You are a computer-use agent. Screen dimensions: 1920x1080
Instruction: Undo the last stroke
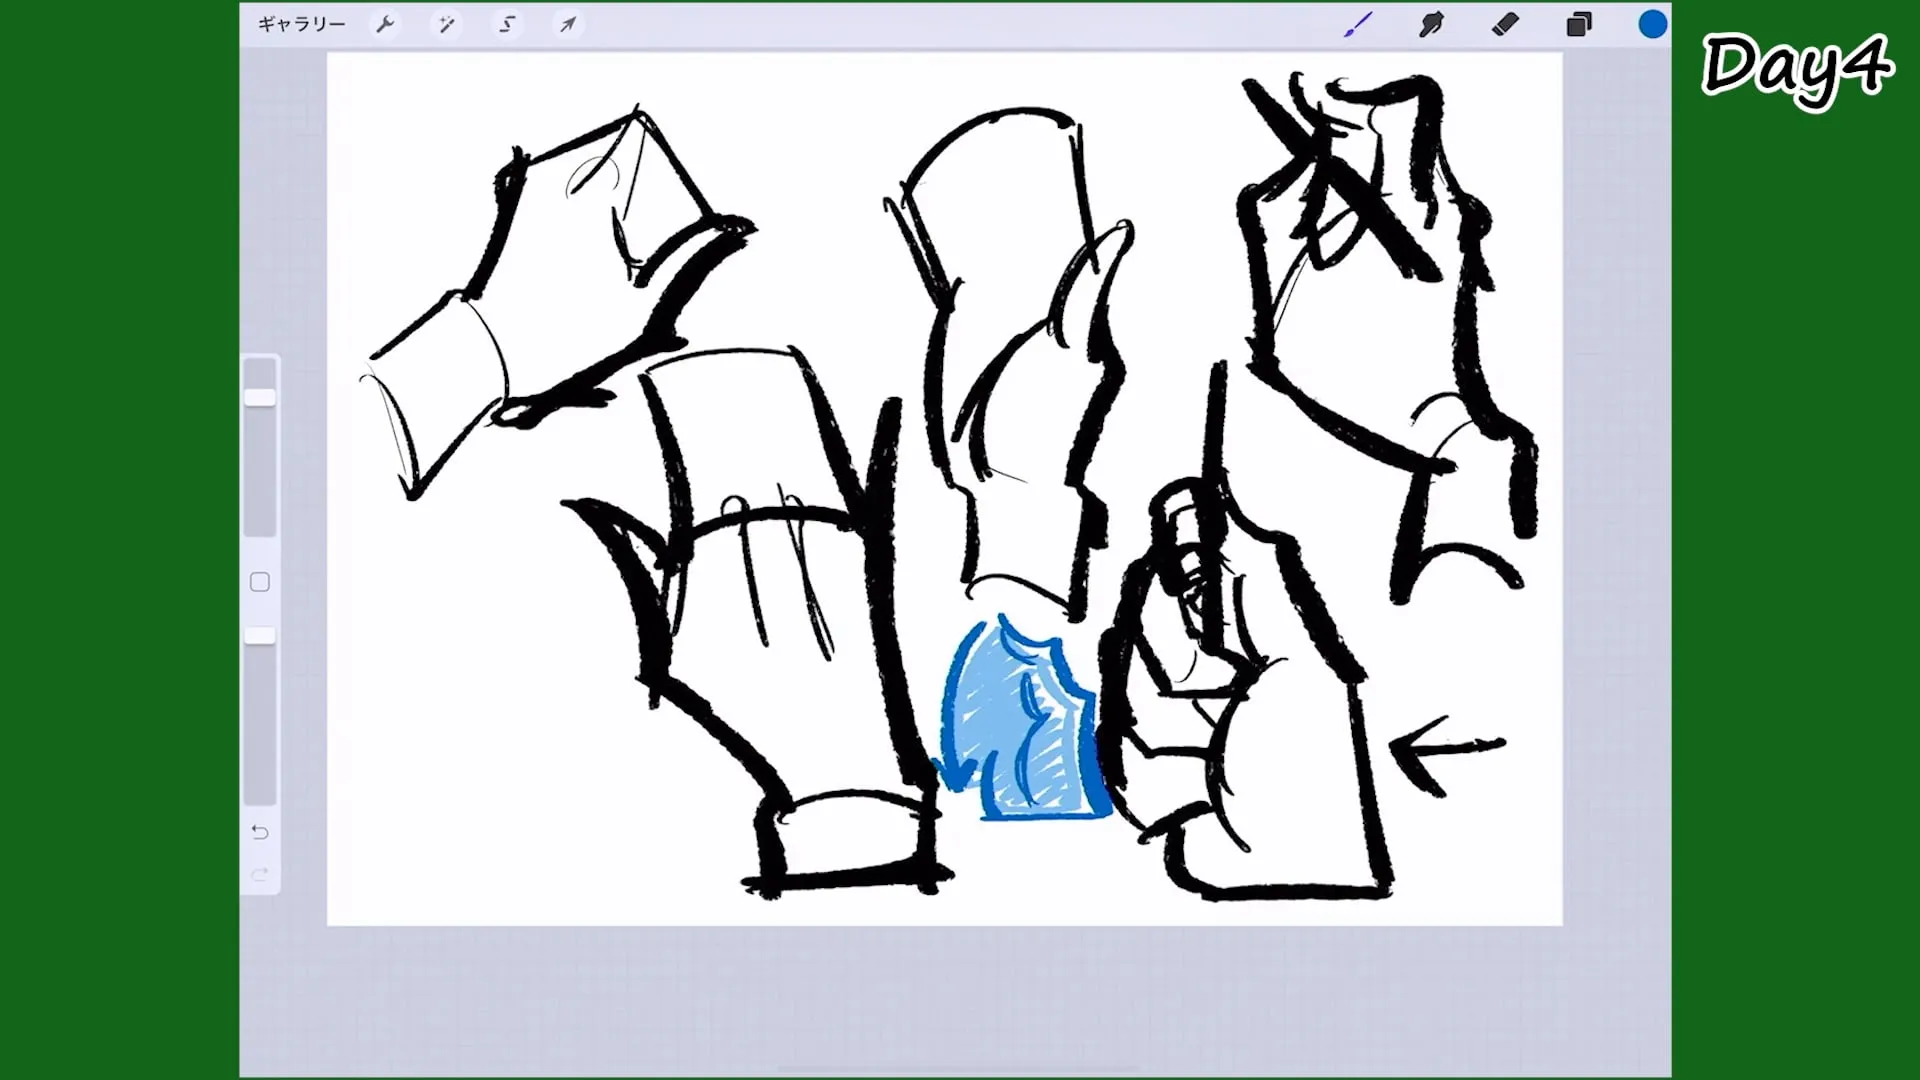(x=260, y=832)
